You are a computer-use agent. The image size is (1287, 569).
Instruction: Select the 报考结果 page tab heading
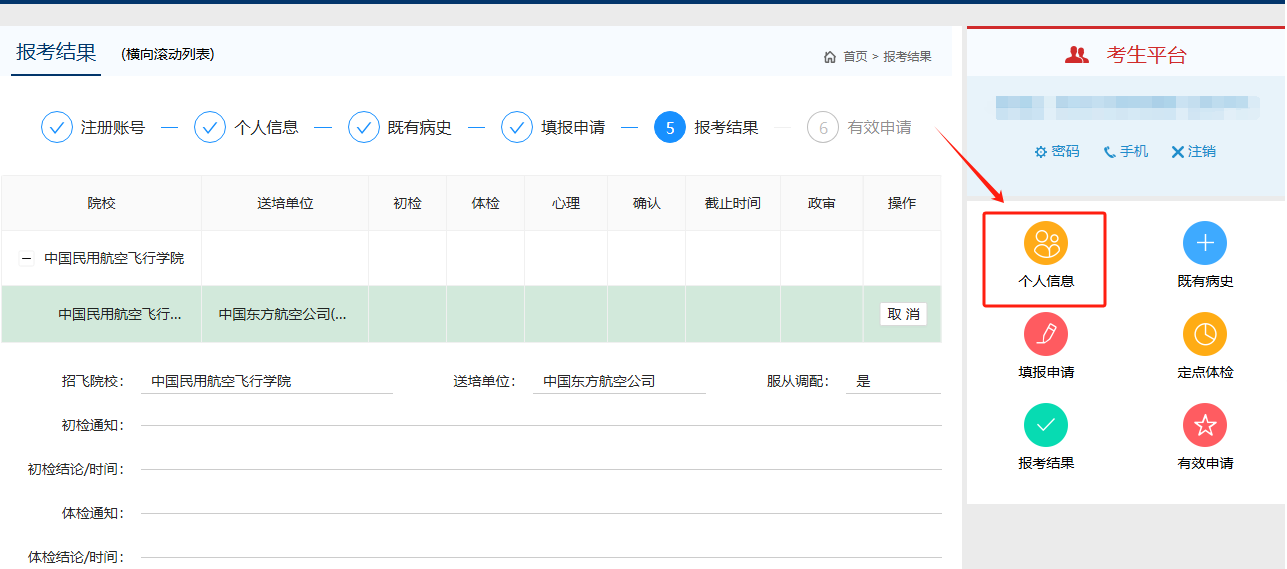tap(57, 53)
